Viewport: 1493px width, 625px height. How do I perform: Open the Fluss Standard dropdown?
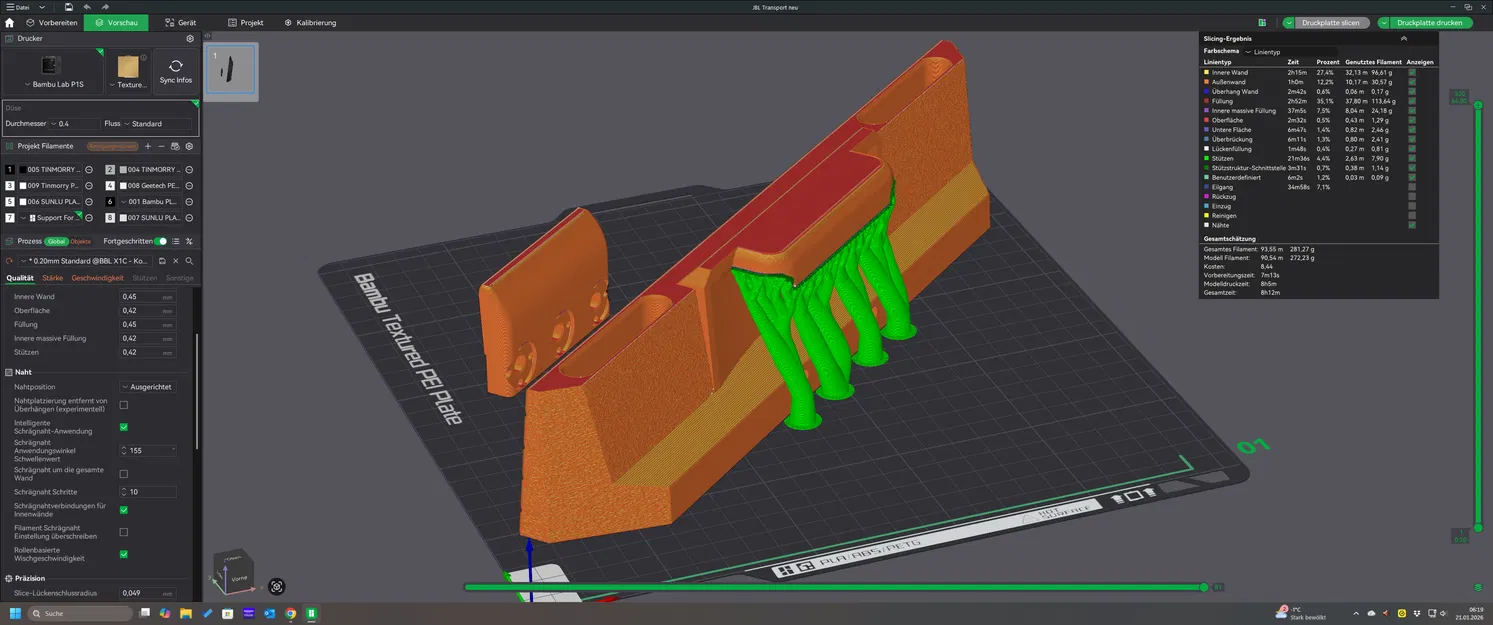coord(158,124)
